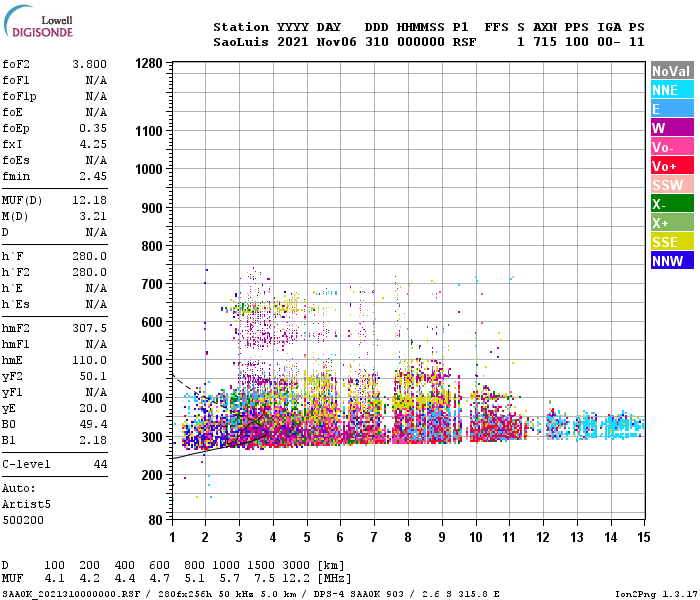Viewport: 700px width, 600px height.
Task: Click the B1 value 2.18
Action: point(93,440)
